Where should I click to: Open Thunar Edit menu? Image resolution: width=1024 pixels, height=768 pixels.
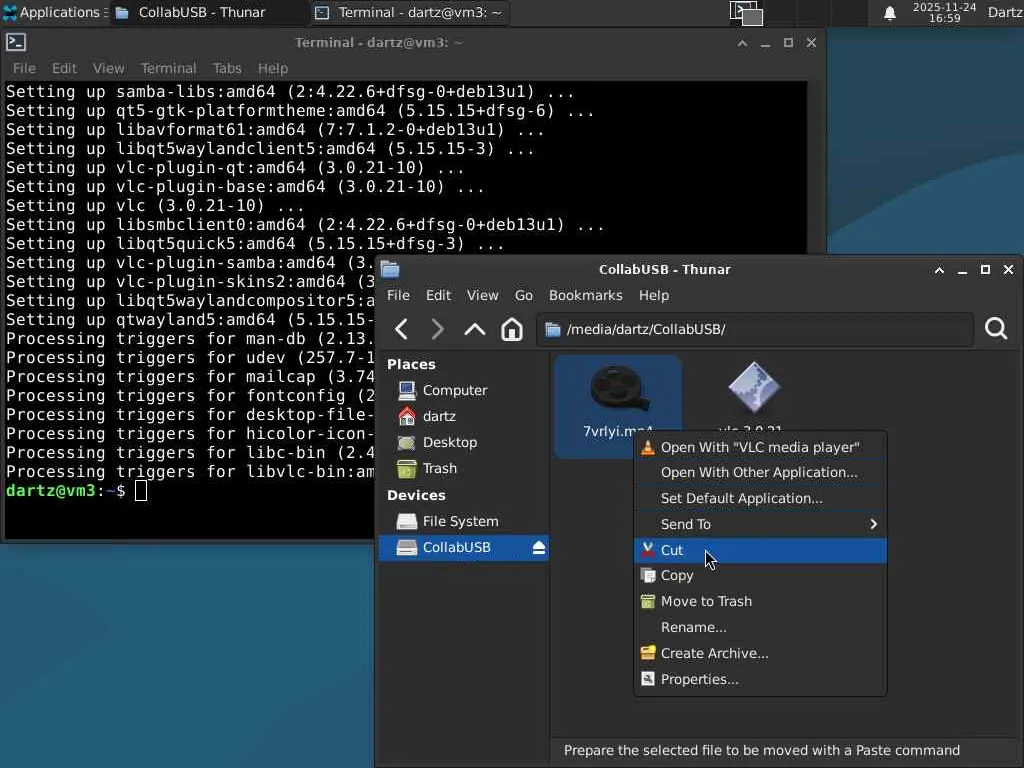438,296
